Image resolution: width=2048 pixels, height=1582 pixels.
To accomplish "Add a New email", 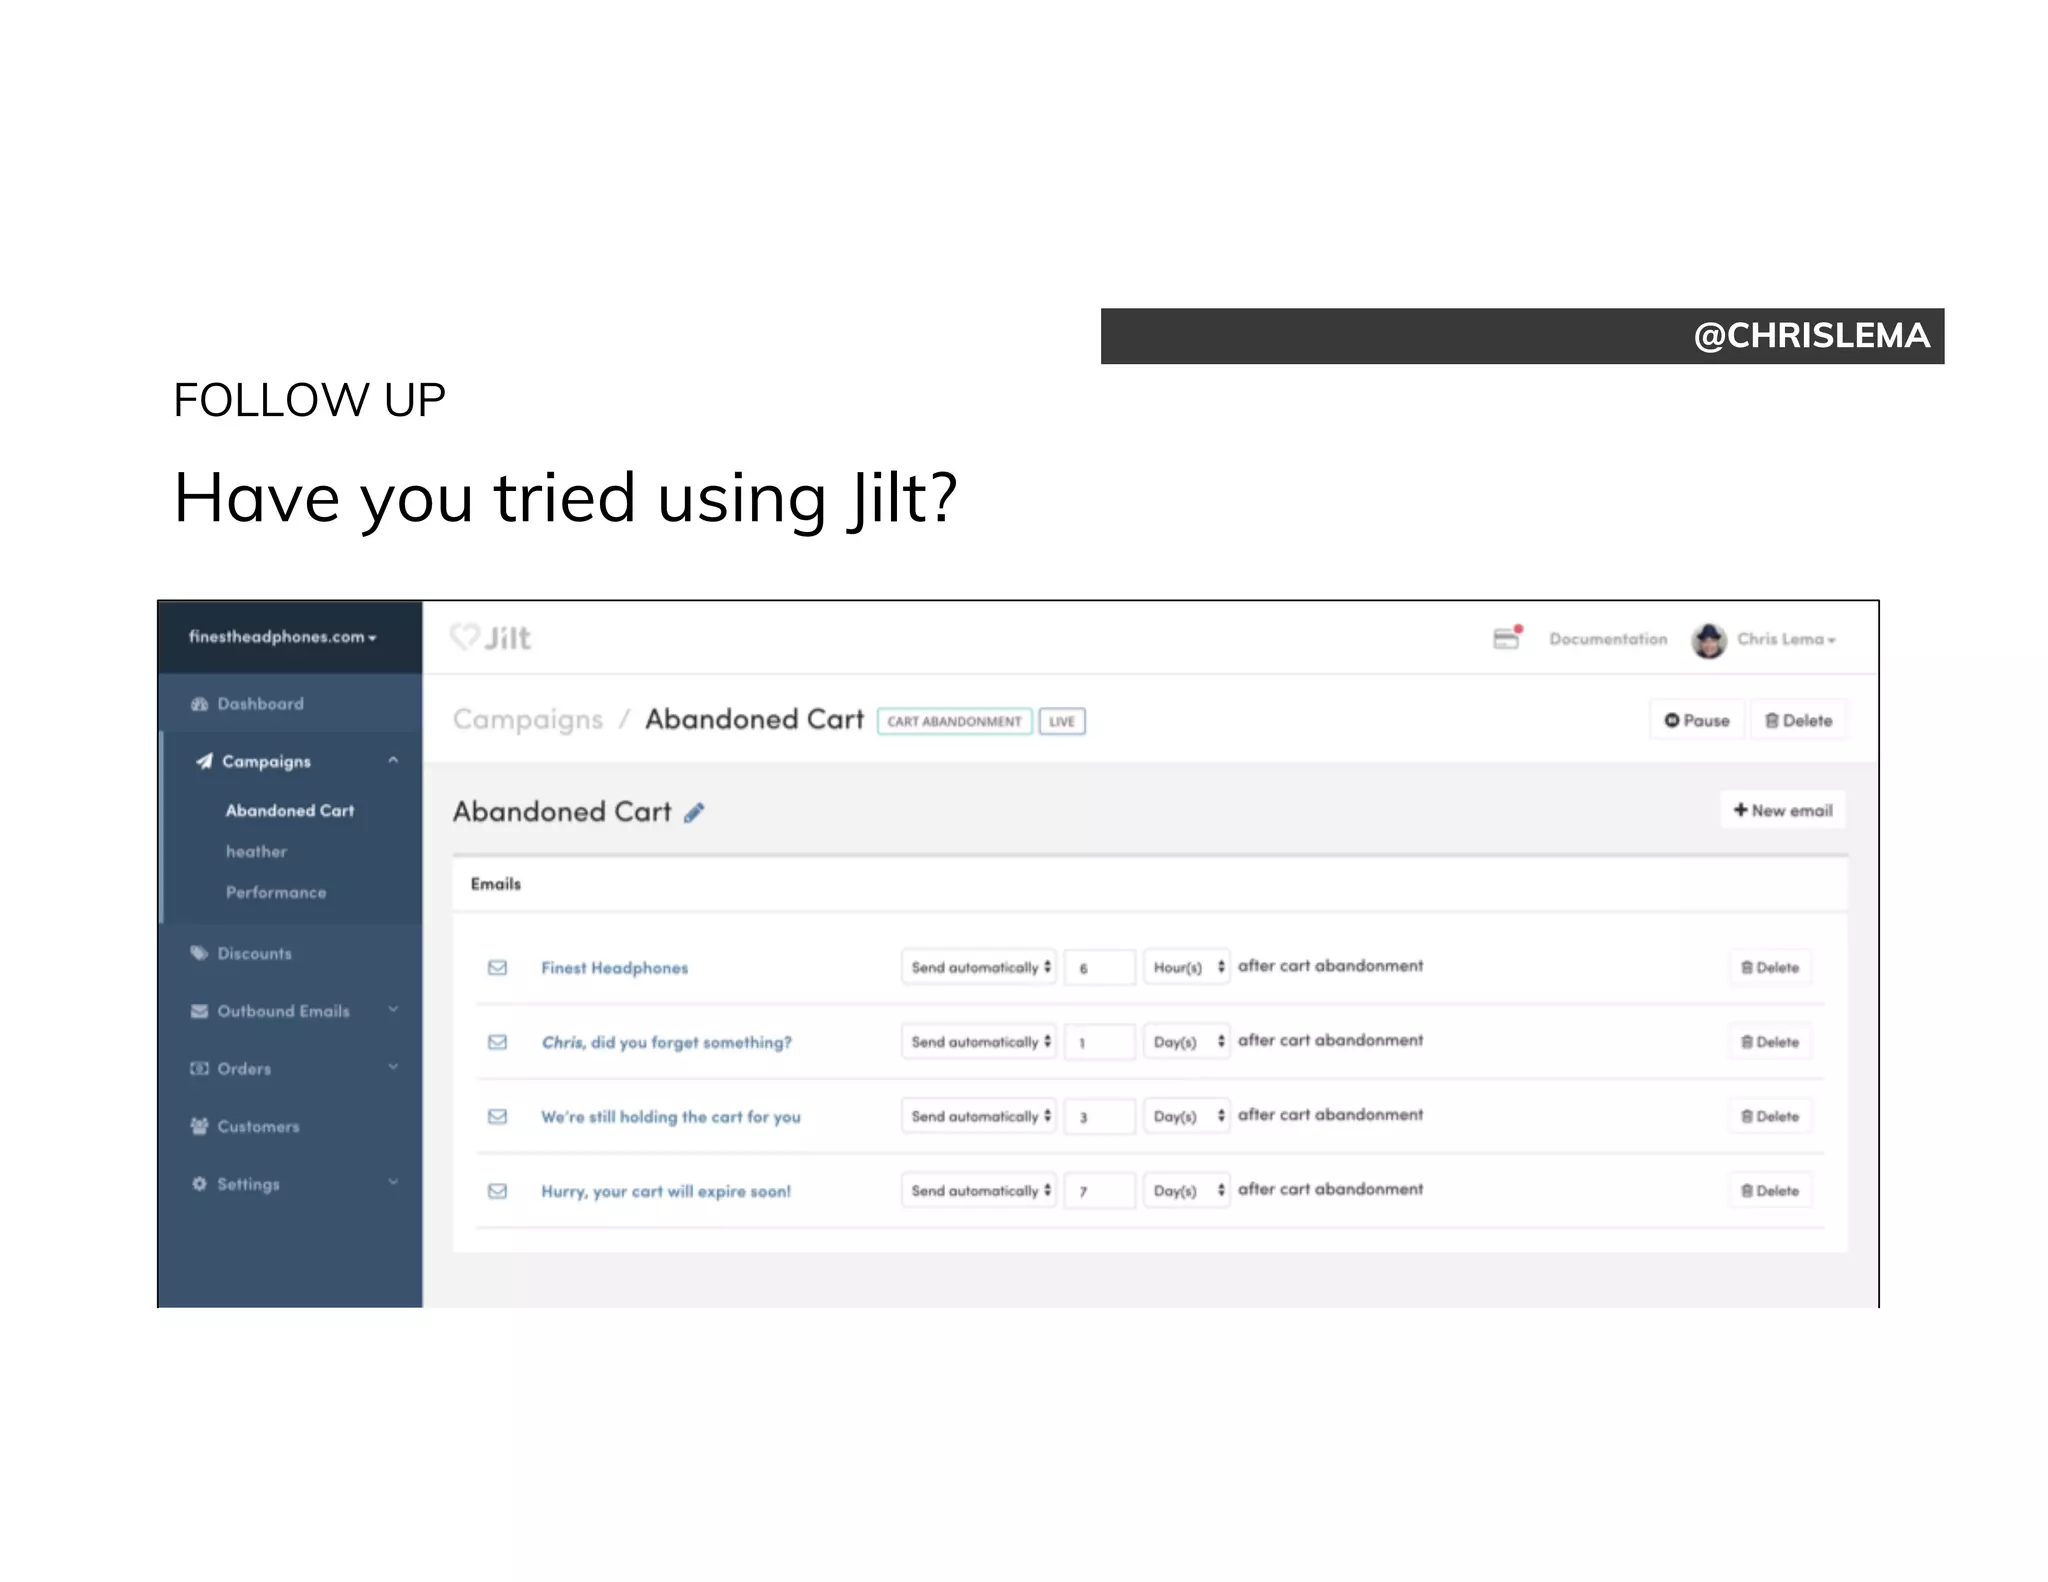I will tap(1783, 810).
